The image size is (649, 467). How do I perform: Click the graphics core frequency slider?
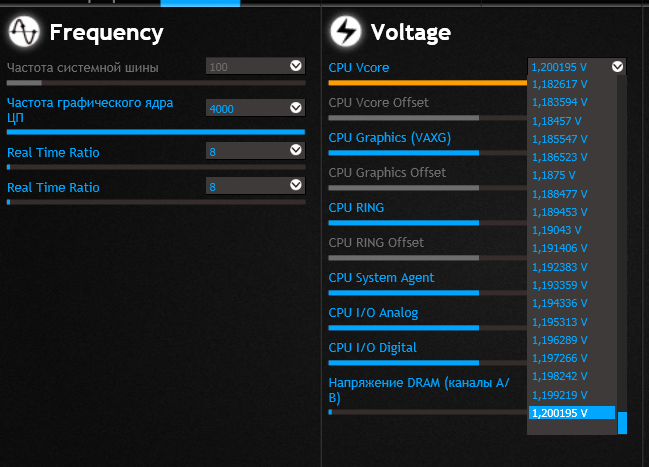(x=155, y=131)
